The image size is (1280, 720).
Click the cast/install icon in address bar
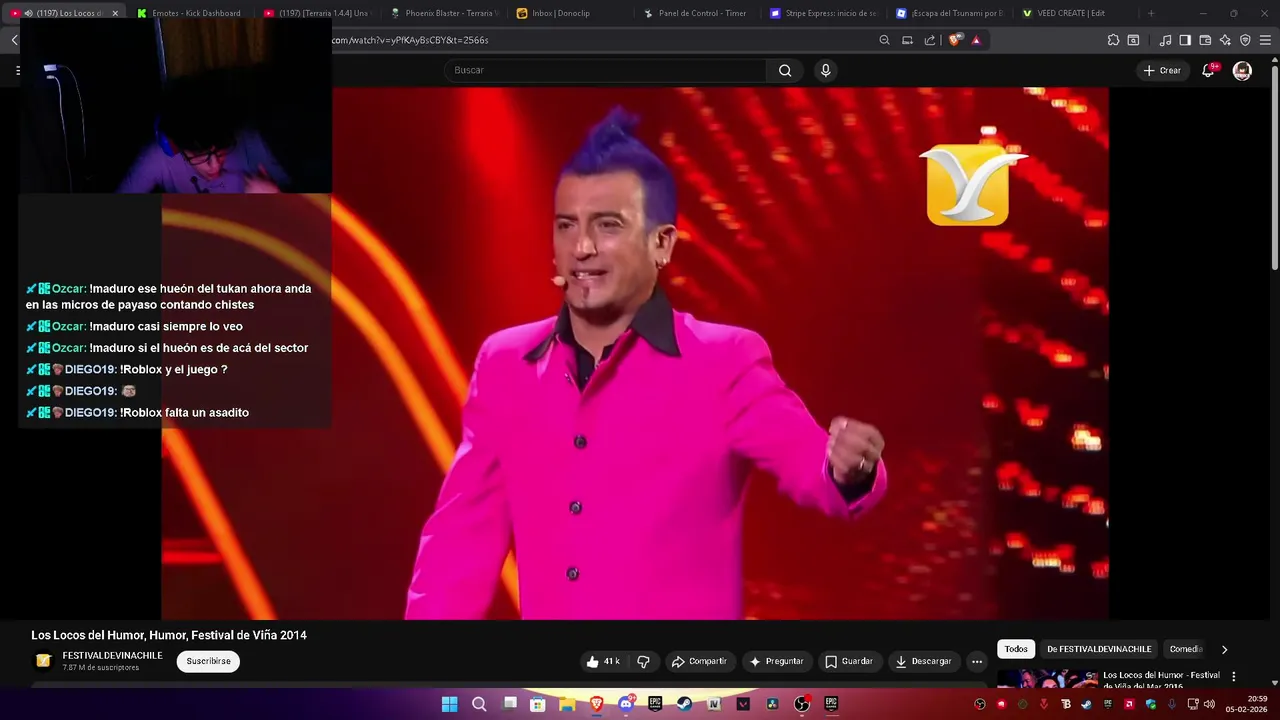[x=907, y=40]
